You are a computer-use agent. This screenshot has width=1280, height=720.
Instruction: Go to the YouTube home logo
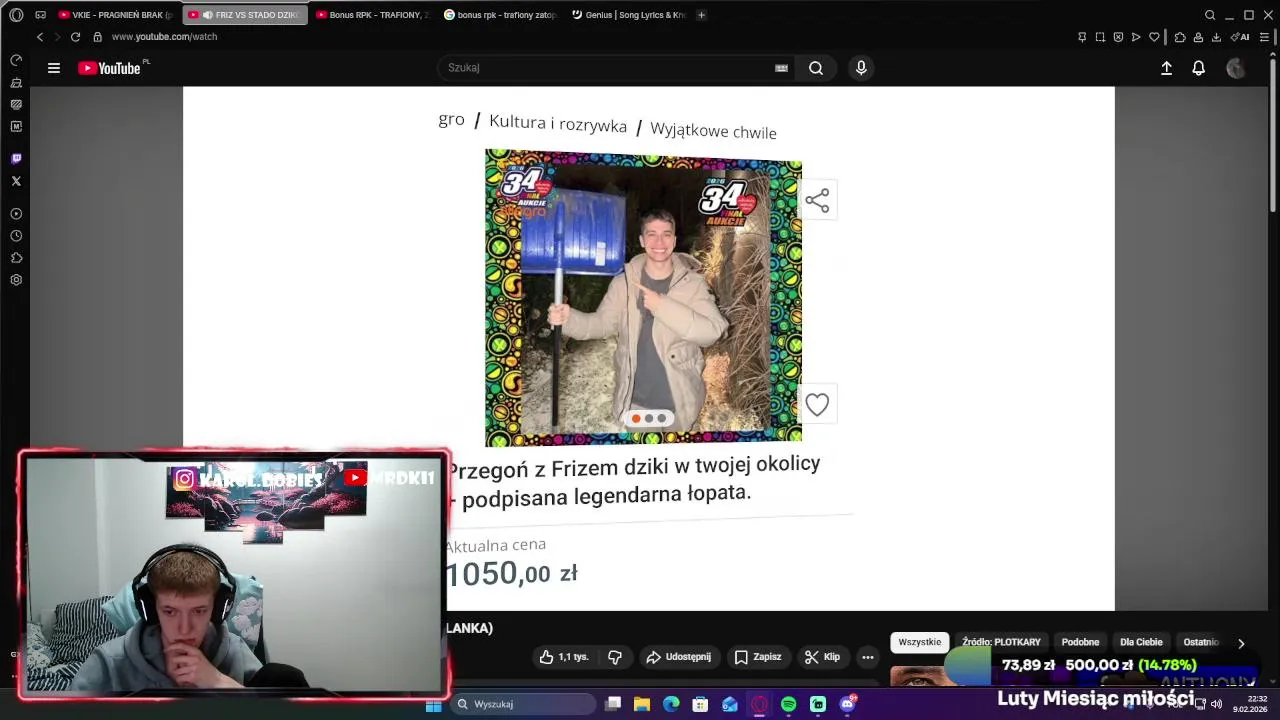point(110,68)
